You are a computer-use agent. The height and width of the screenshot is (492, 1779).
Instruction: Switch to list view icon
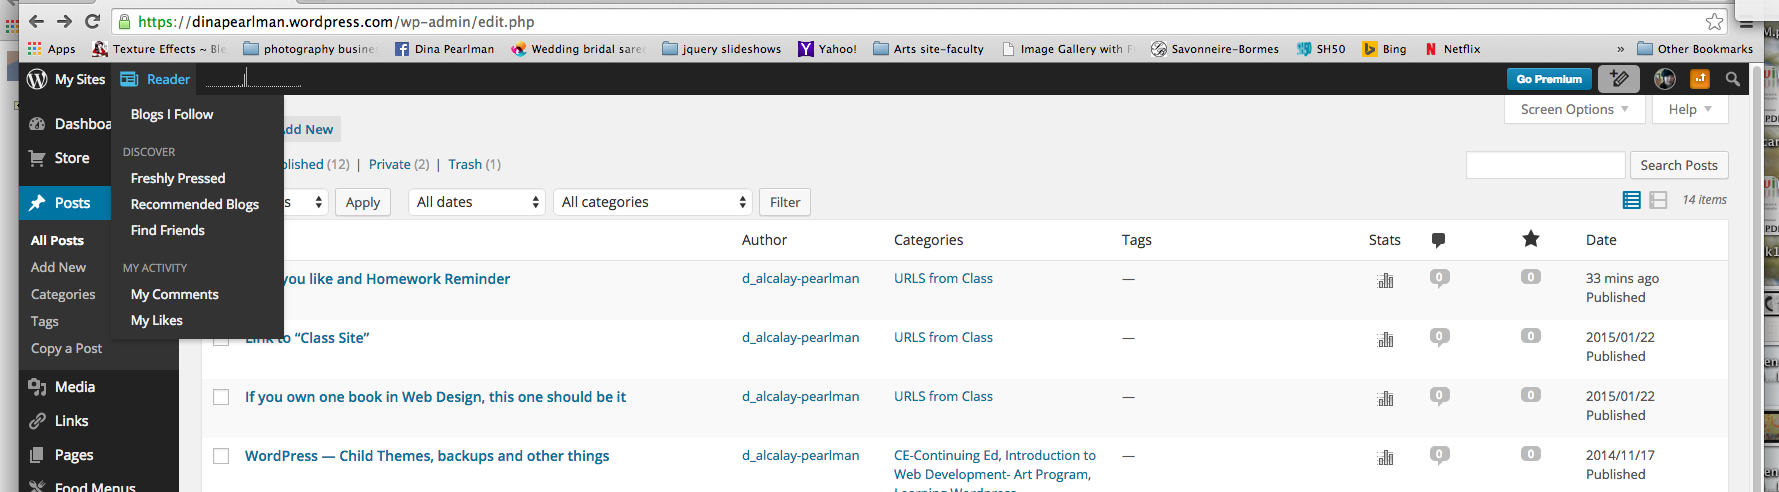(x=1631, y=200)
